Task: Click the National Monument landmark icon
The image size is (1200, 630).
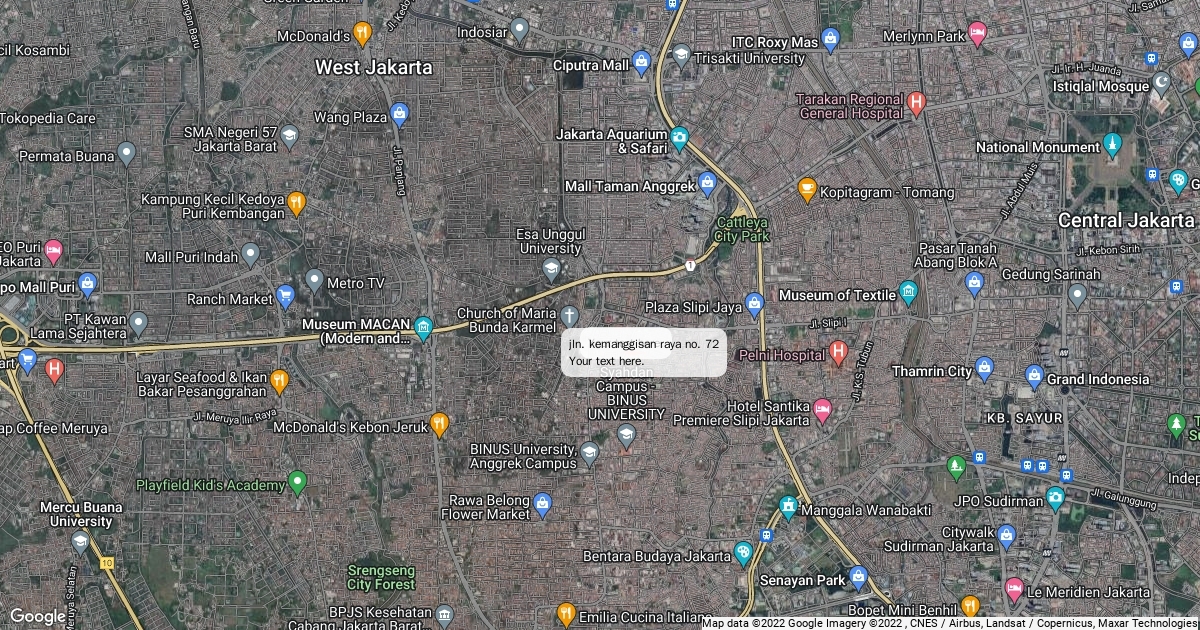Action: pyautogui.click(x=1112, y=146)
